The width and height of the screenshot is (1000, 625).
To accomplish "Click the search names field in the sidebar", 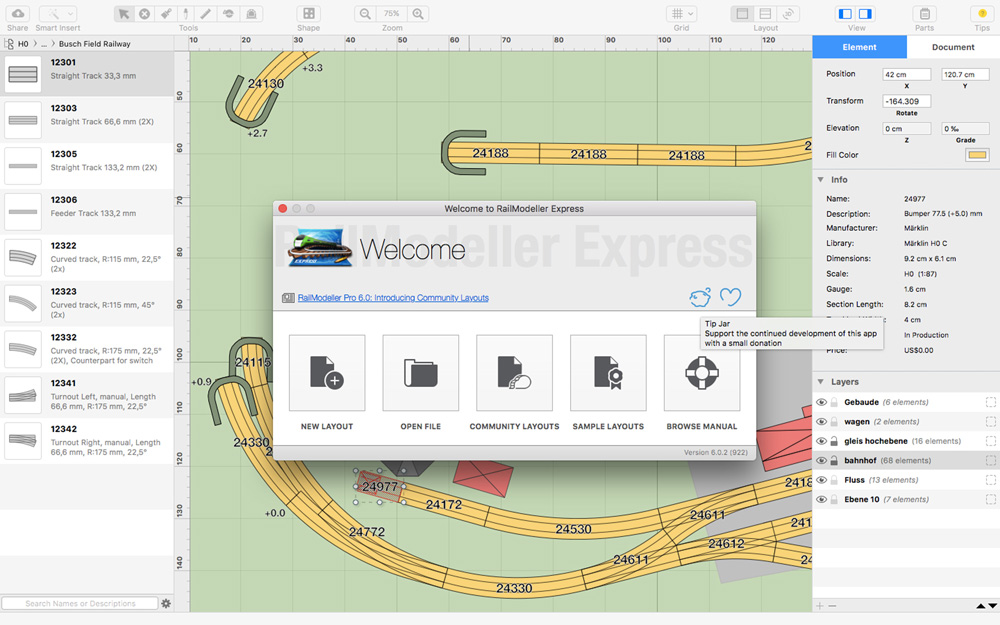I will click(80, 603).
